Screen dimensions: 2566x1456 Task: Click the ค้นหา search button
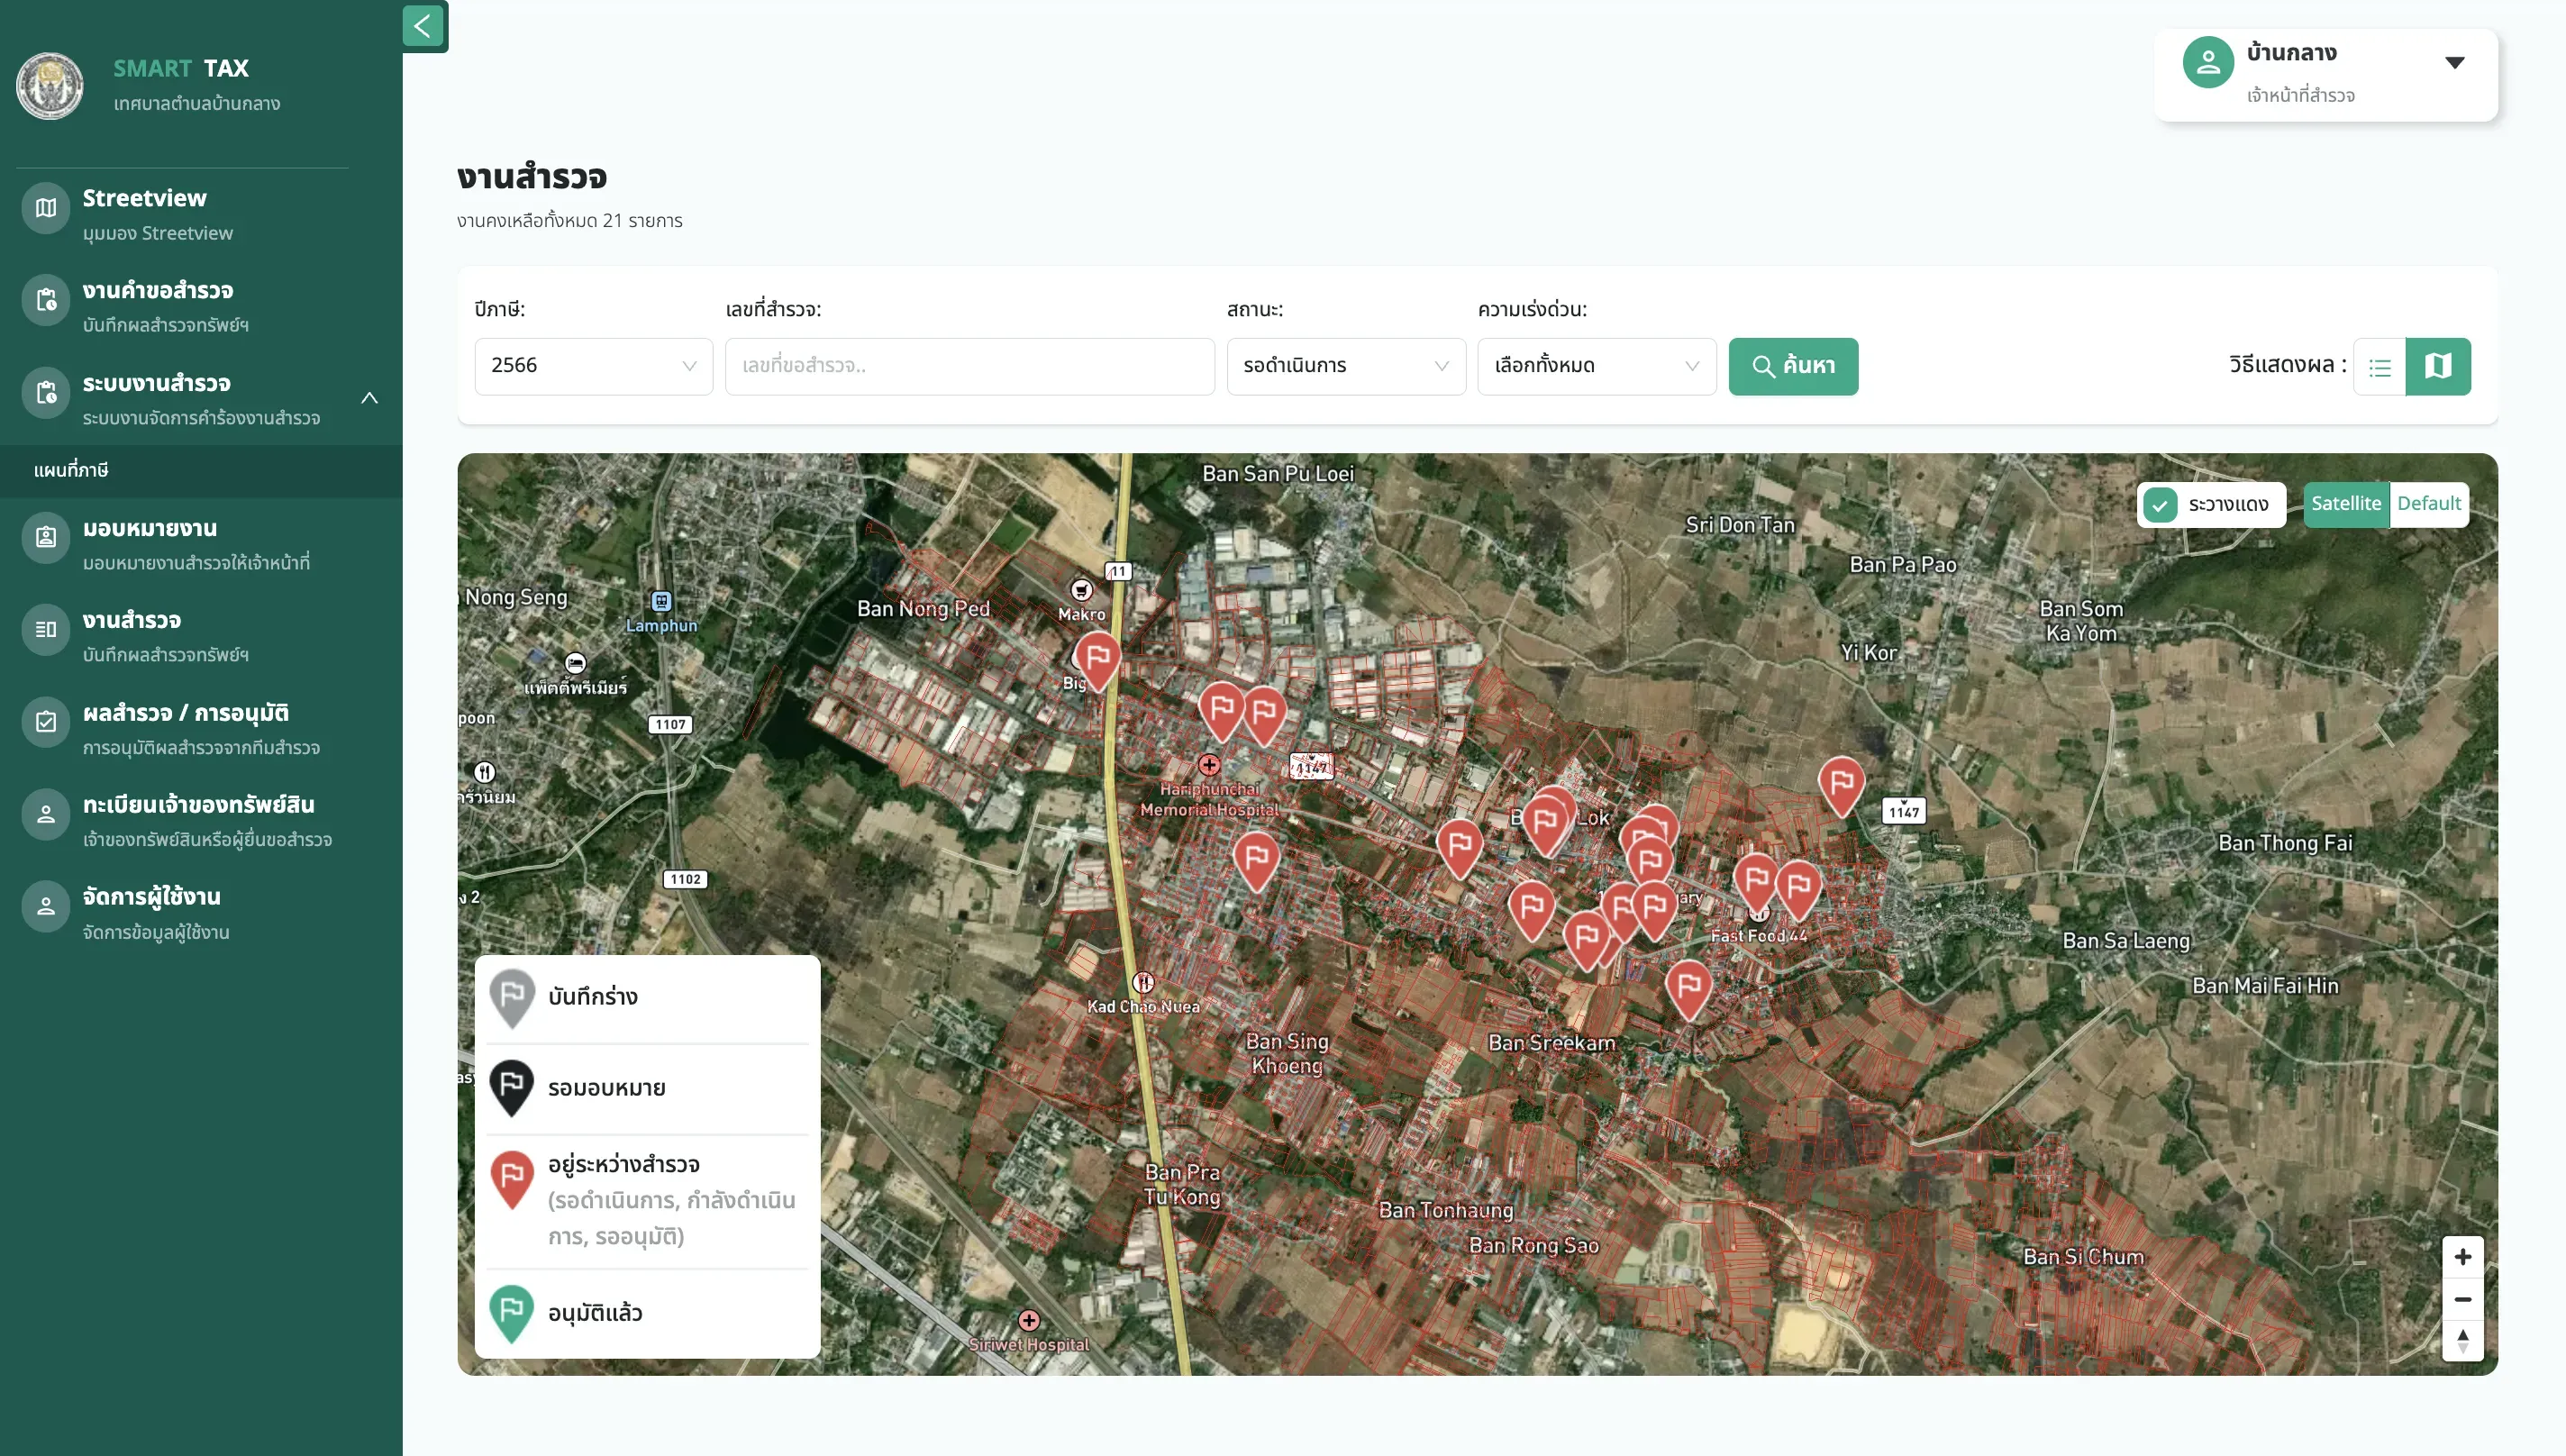pos(1794,367)
